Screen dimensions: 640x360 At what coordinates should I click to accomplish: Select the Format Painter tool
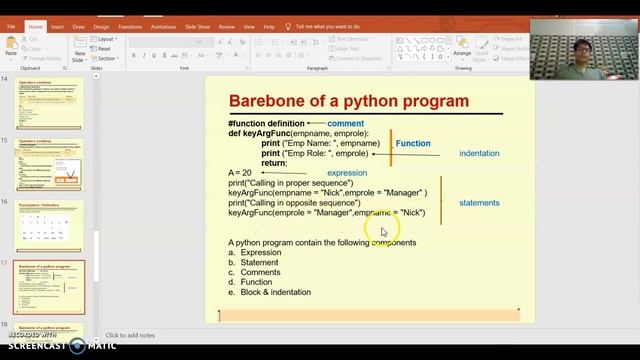click(41, 58)
